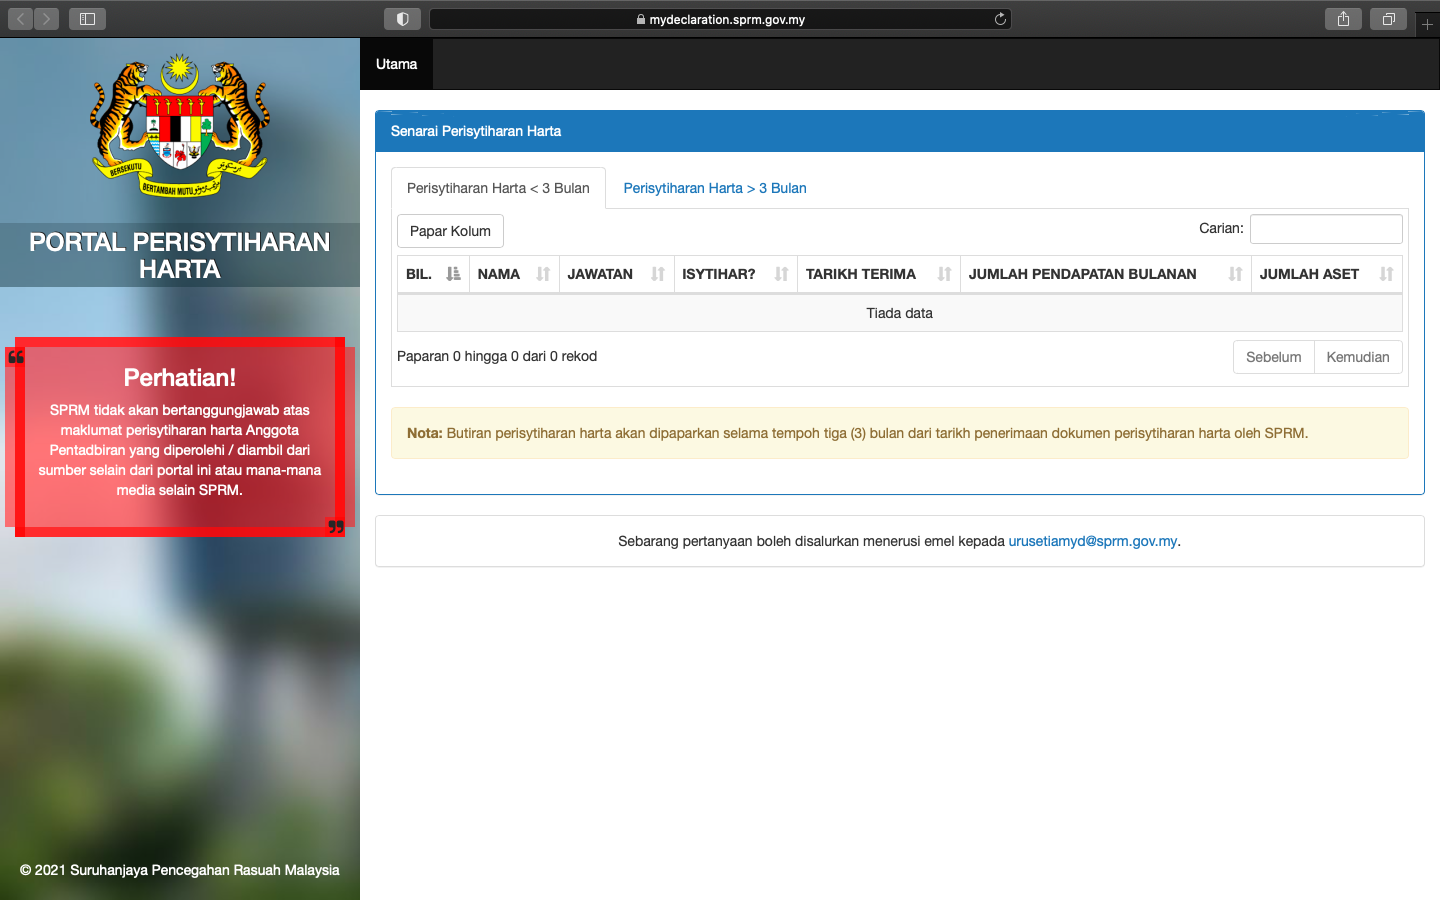Click the TARIKH TERIMA header label
1440x900 pixels.
click(x=861, y=274)
